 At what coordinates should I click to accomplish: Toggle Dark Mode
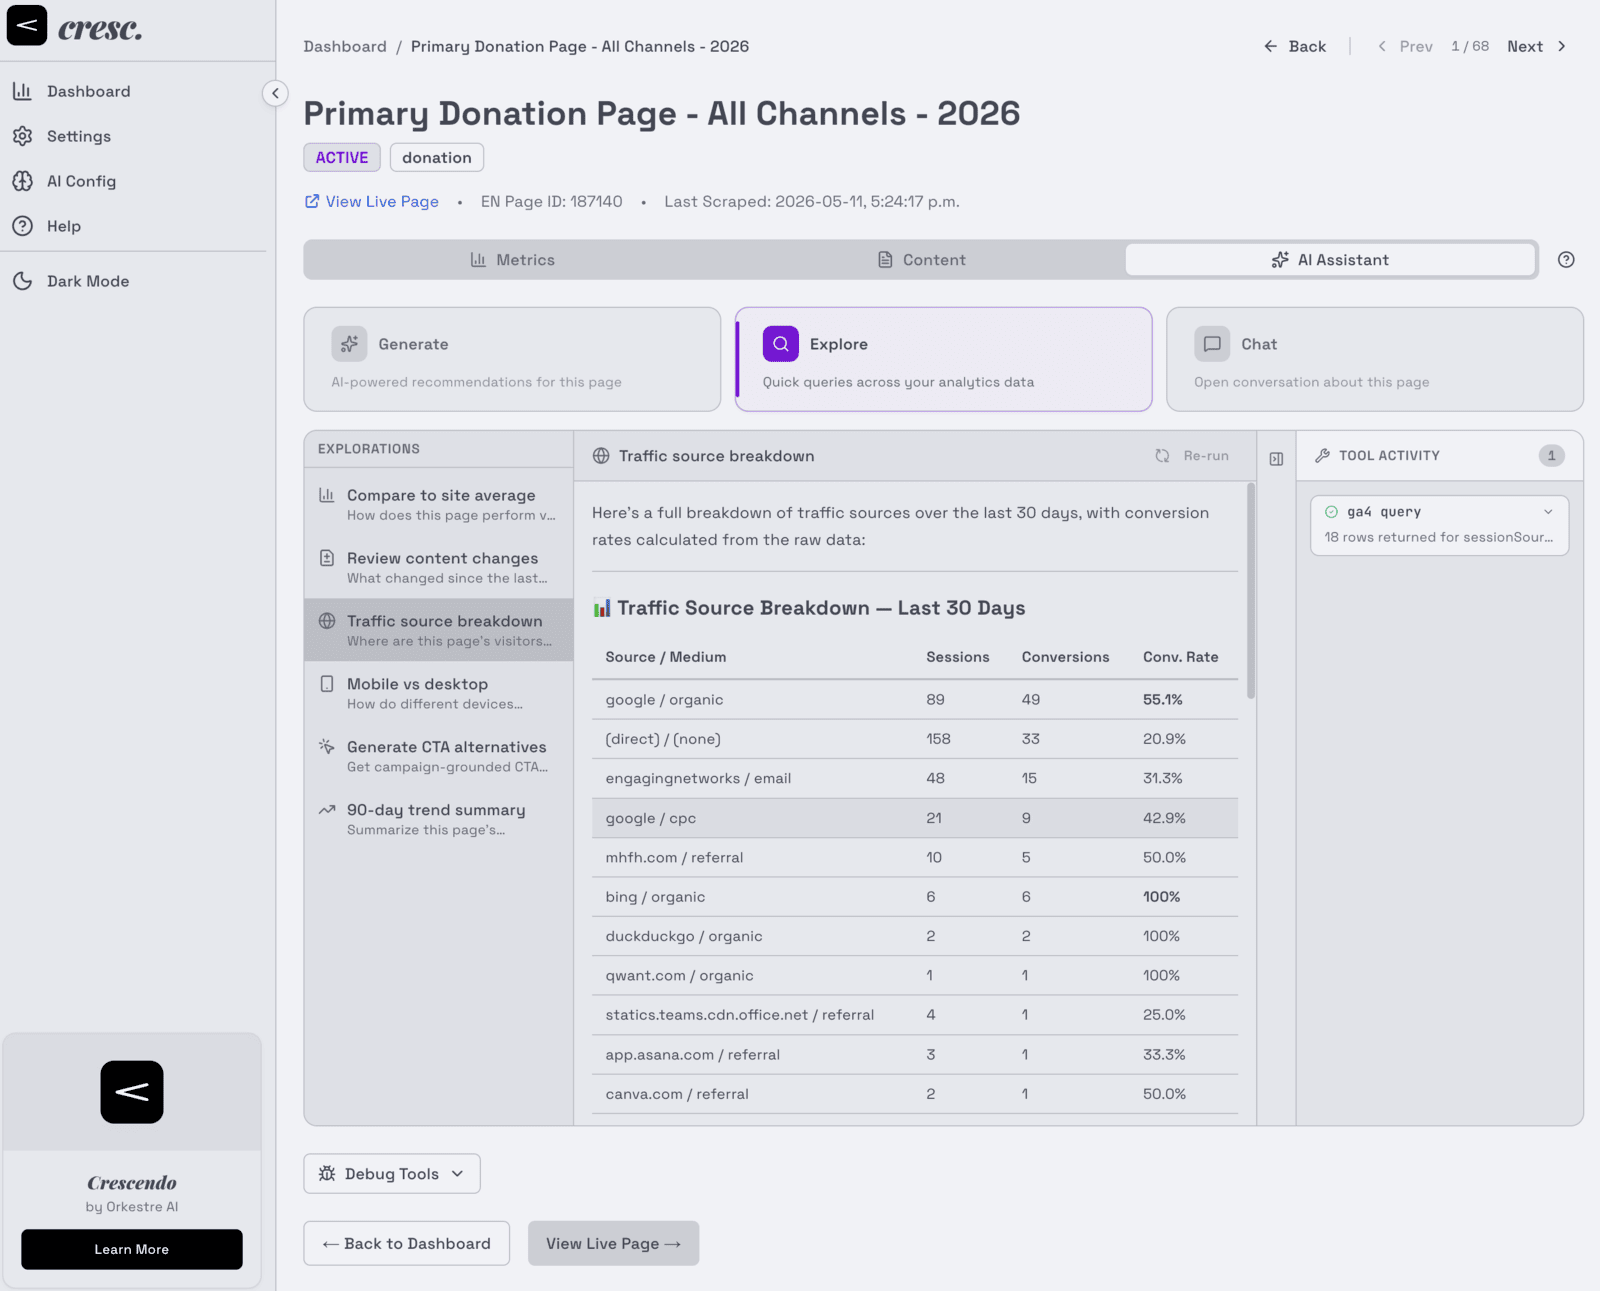(x=87, y=281)
